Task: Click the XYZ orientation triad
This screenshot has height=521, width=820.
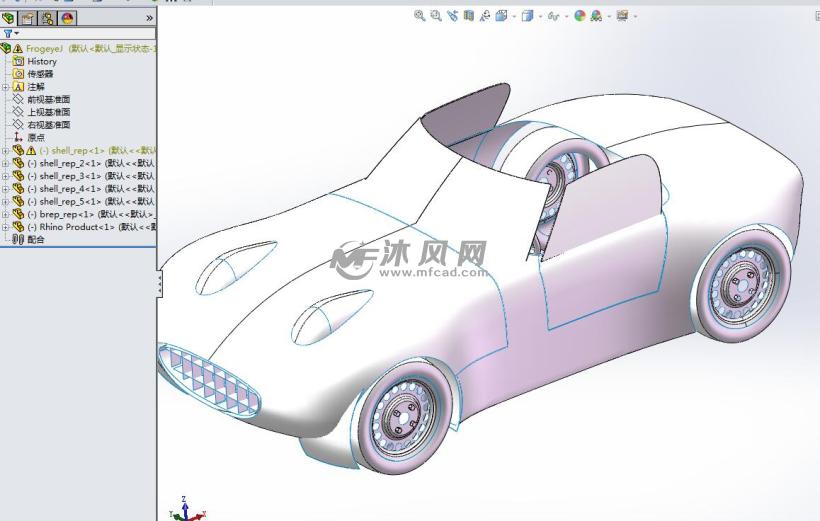Action: tap(187, 508)
